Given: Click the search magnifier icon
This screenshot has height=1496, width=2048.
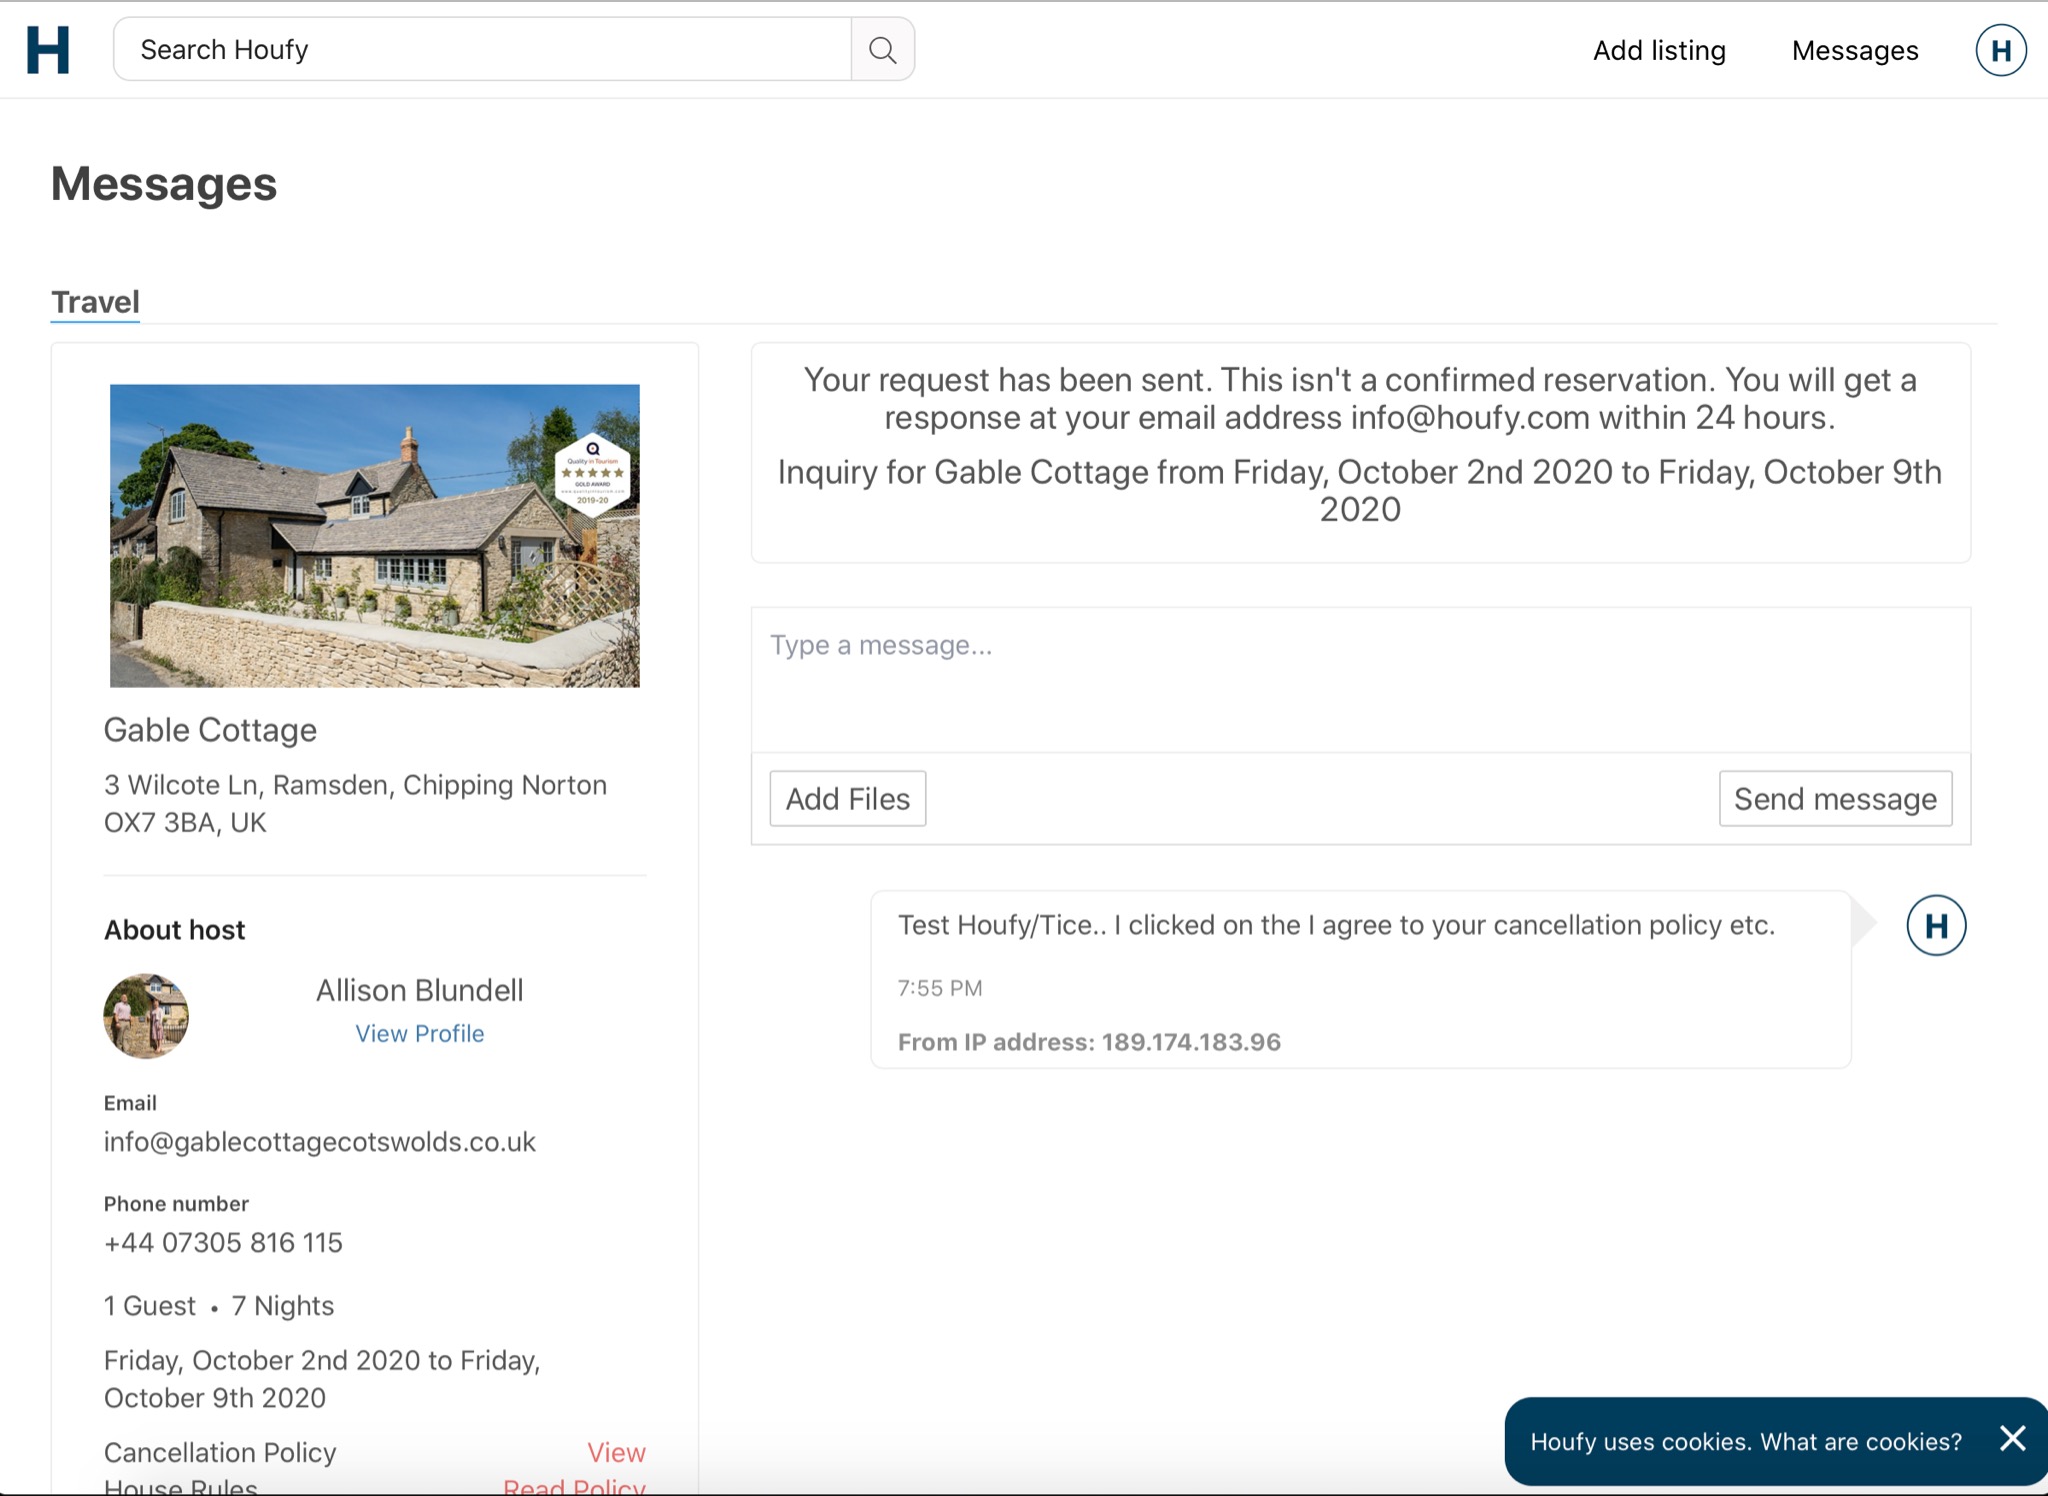Looking at the screenshot, I should (x=882, y=50).
